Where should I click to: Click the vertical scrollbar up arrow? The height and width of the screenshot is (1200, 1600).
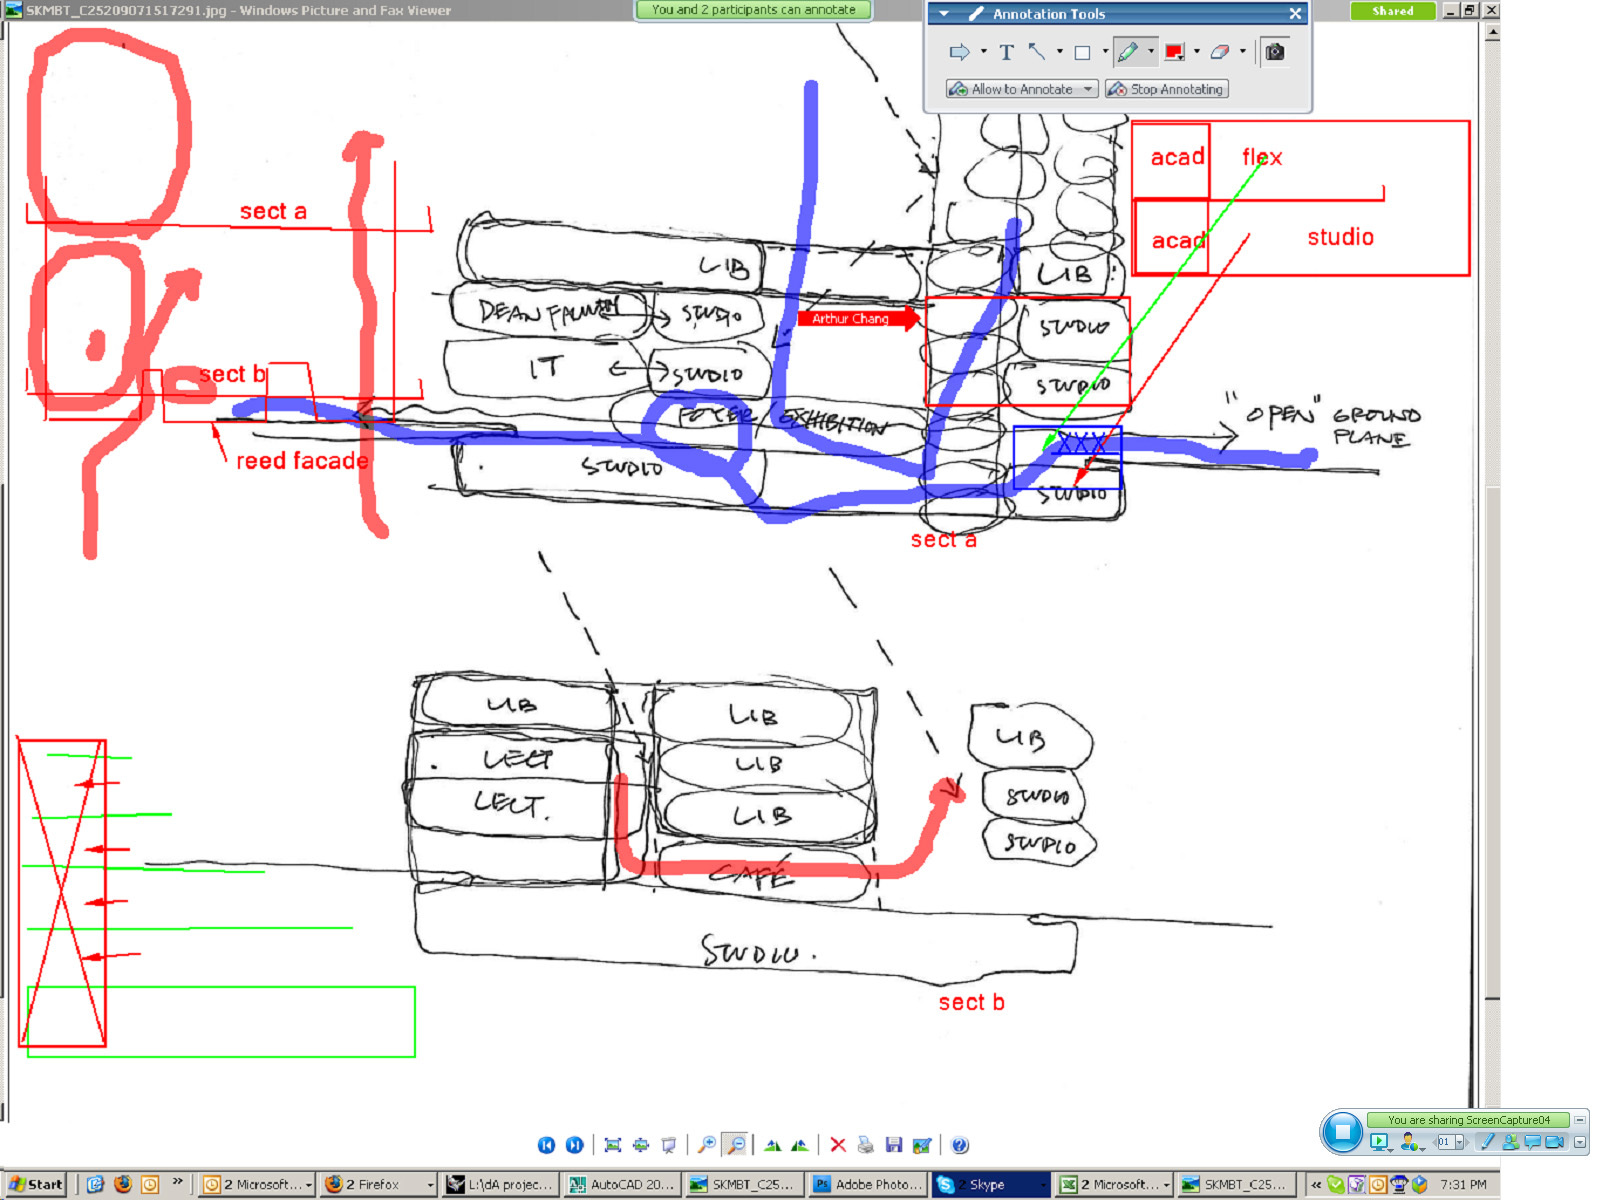tap(1492, 32)
